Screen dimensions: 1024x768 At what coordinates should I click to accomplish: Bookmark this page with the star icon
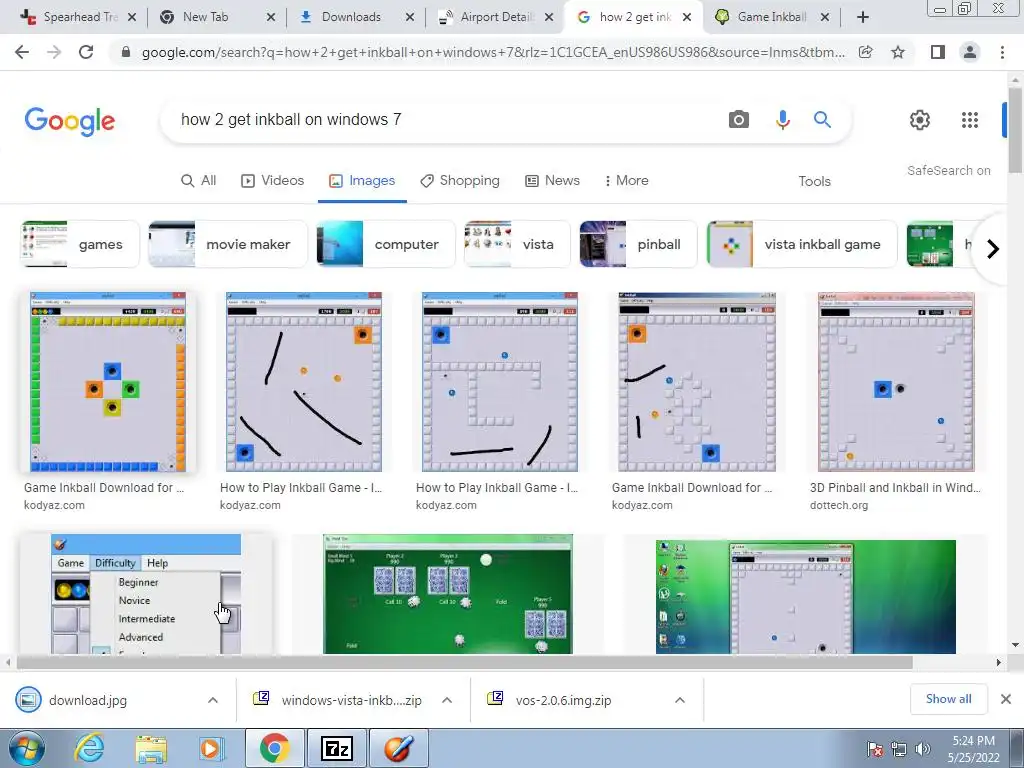[x=898, y=52]
